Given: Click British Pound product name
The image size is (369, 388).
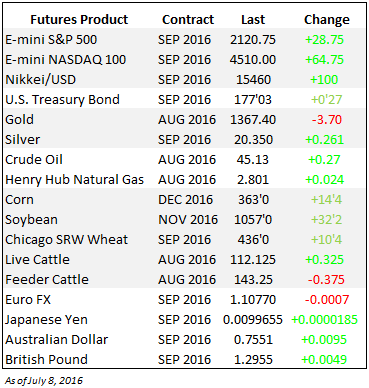Looking at the screenshot, I should pyautogui.click(x=46, y=360).
